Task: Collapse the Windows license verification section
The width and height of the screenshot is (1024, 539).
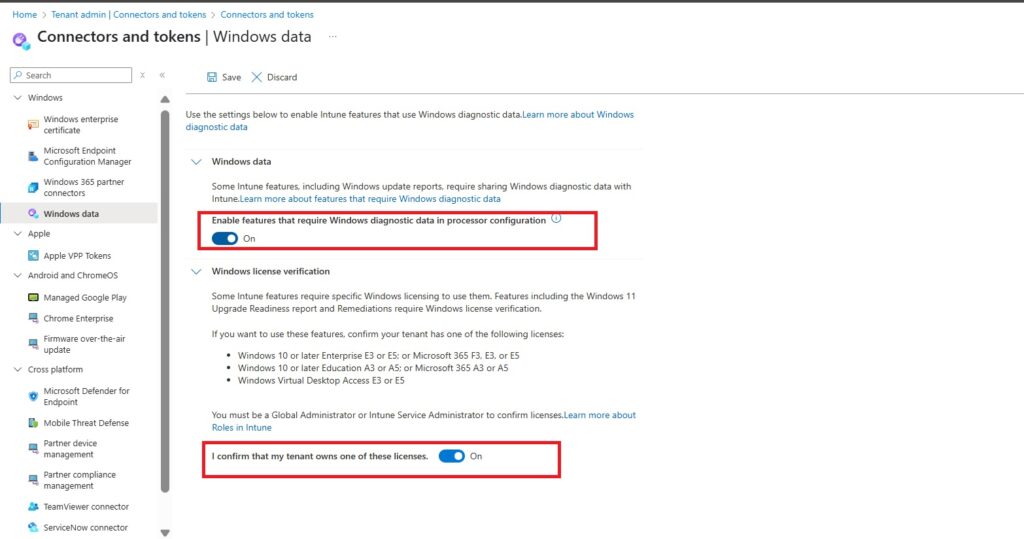Action: (x=196, y=271)
